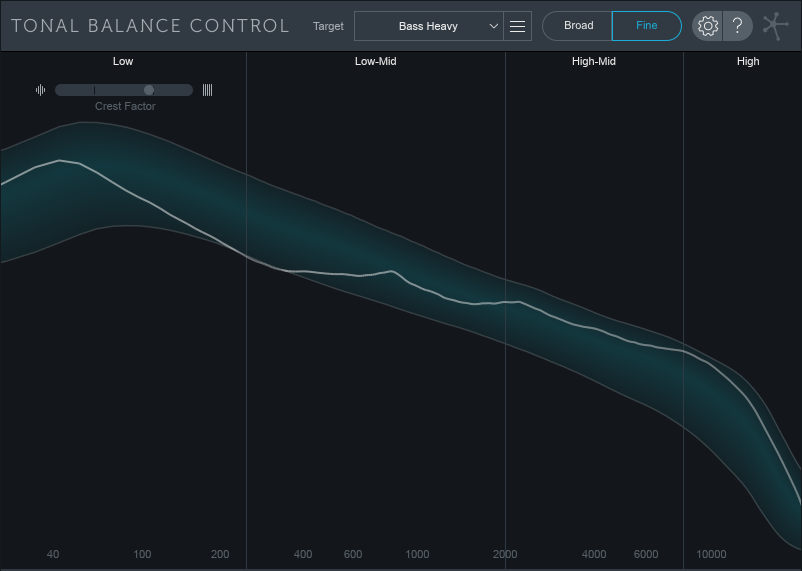Screen dimensions: 802x571
Task: Select the Low-Mid band header
Action: (x=375, y=61)
